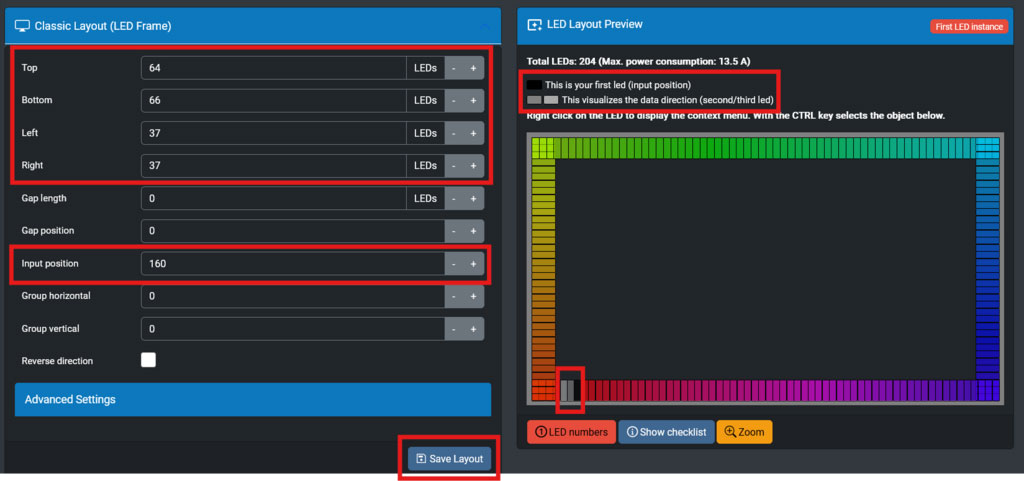The image size is (1024, 481).
Task: Decrease Group horizontal value
Action: [x=454, y=296]
